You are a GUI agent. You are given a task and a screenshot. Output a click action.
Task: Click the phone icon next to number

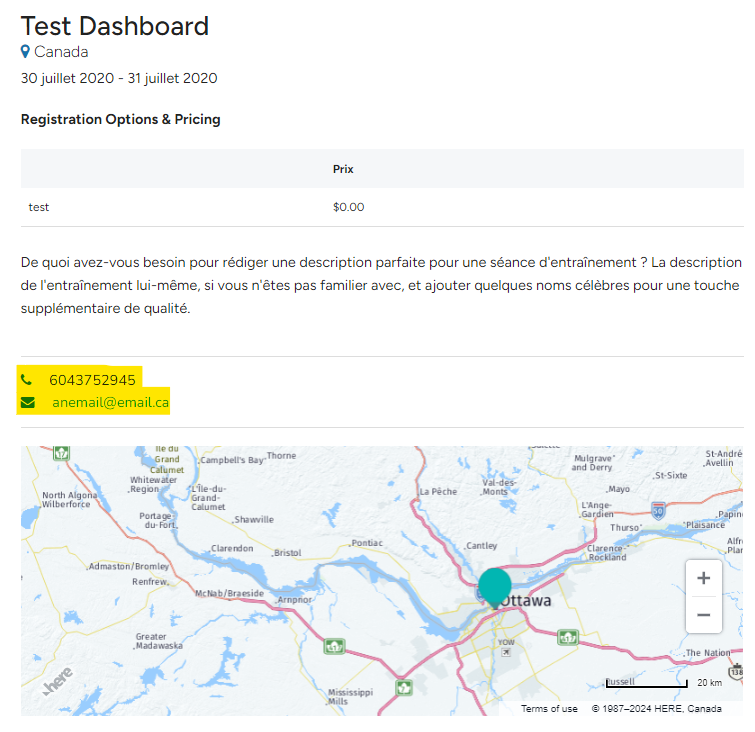[27, 380]
